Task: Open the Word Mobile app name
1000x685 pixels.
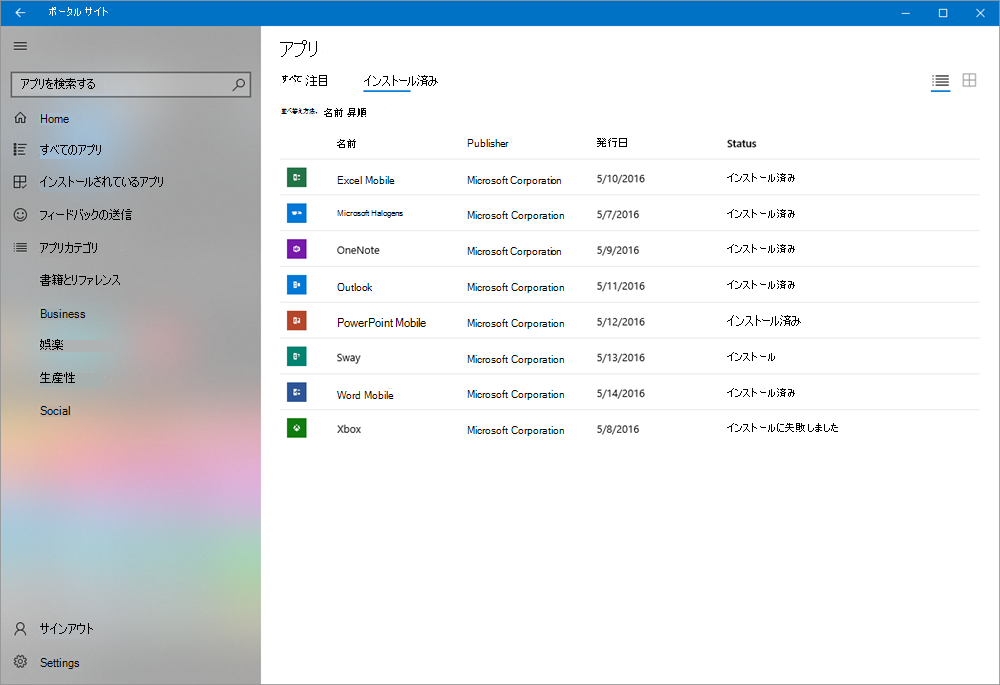Action: pos(365,395)
